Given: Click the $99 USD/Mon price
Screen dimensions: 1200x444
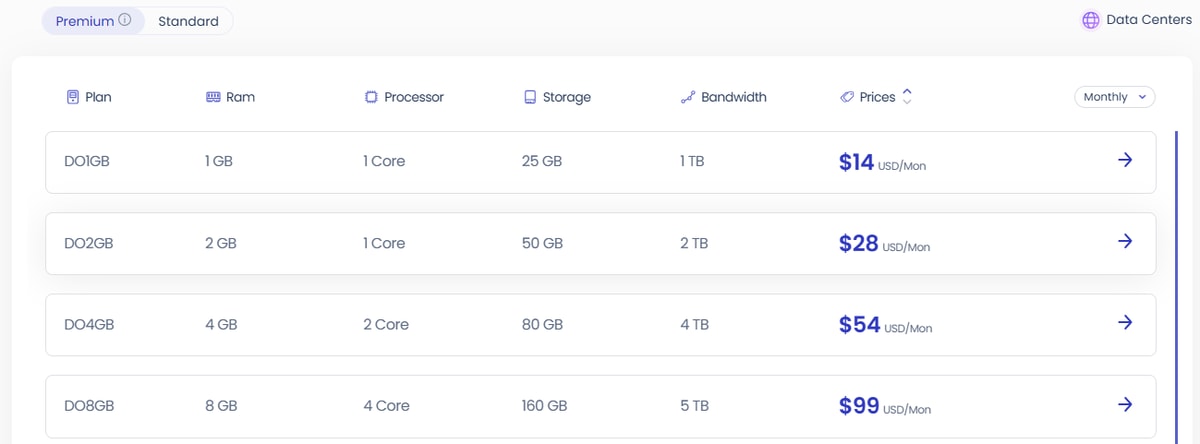Looking at the screenshot, I should coord(885,407).
